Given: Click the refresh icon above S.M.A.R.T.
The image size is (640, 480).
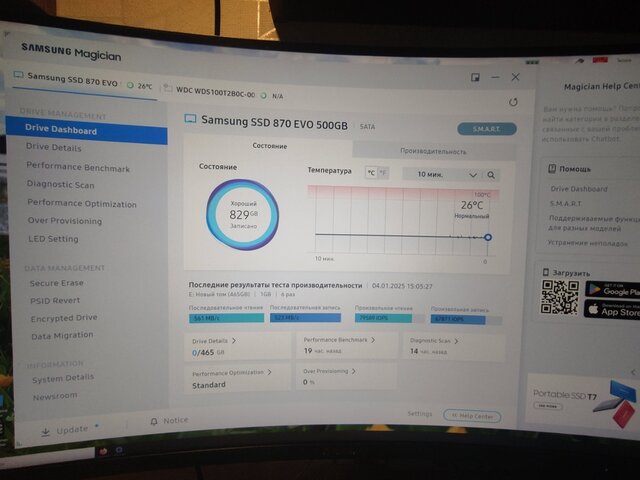Looking at the screenshot, I should click(513, 102).
